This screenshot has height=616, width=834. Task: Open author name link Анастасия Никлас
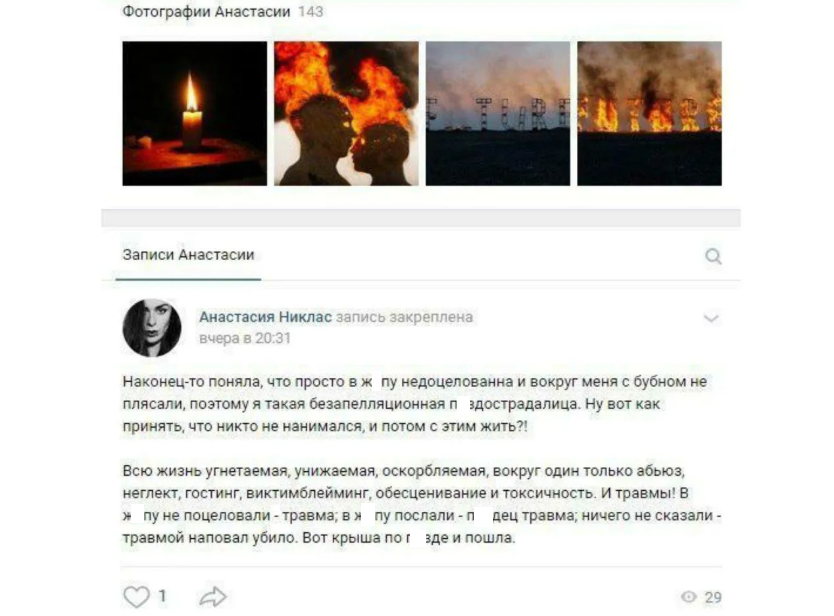[x=265, y=317]
